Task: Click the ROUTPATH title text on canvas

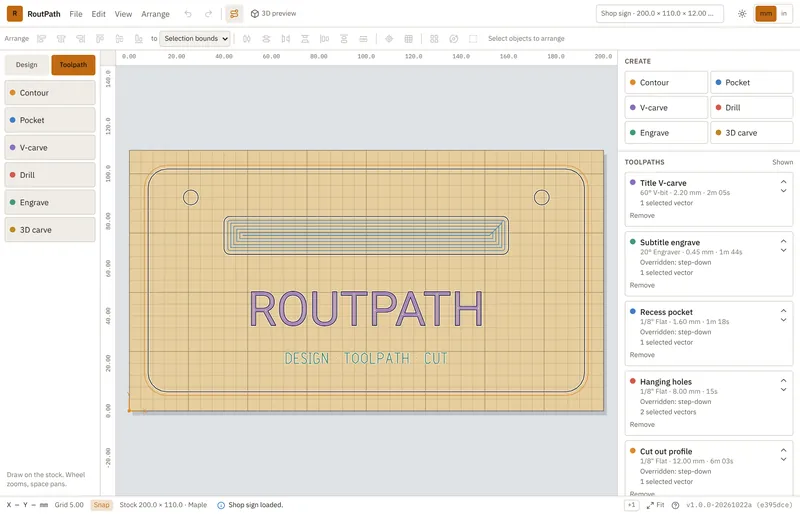Action: coord(366,309)
